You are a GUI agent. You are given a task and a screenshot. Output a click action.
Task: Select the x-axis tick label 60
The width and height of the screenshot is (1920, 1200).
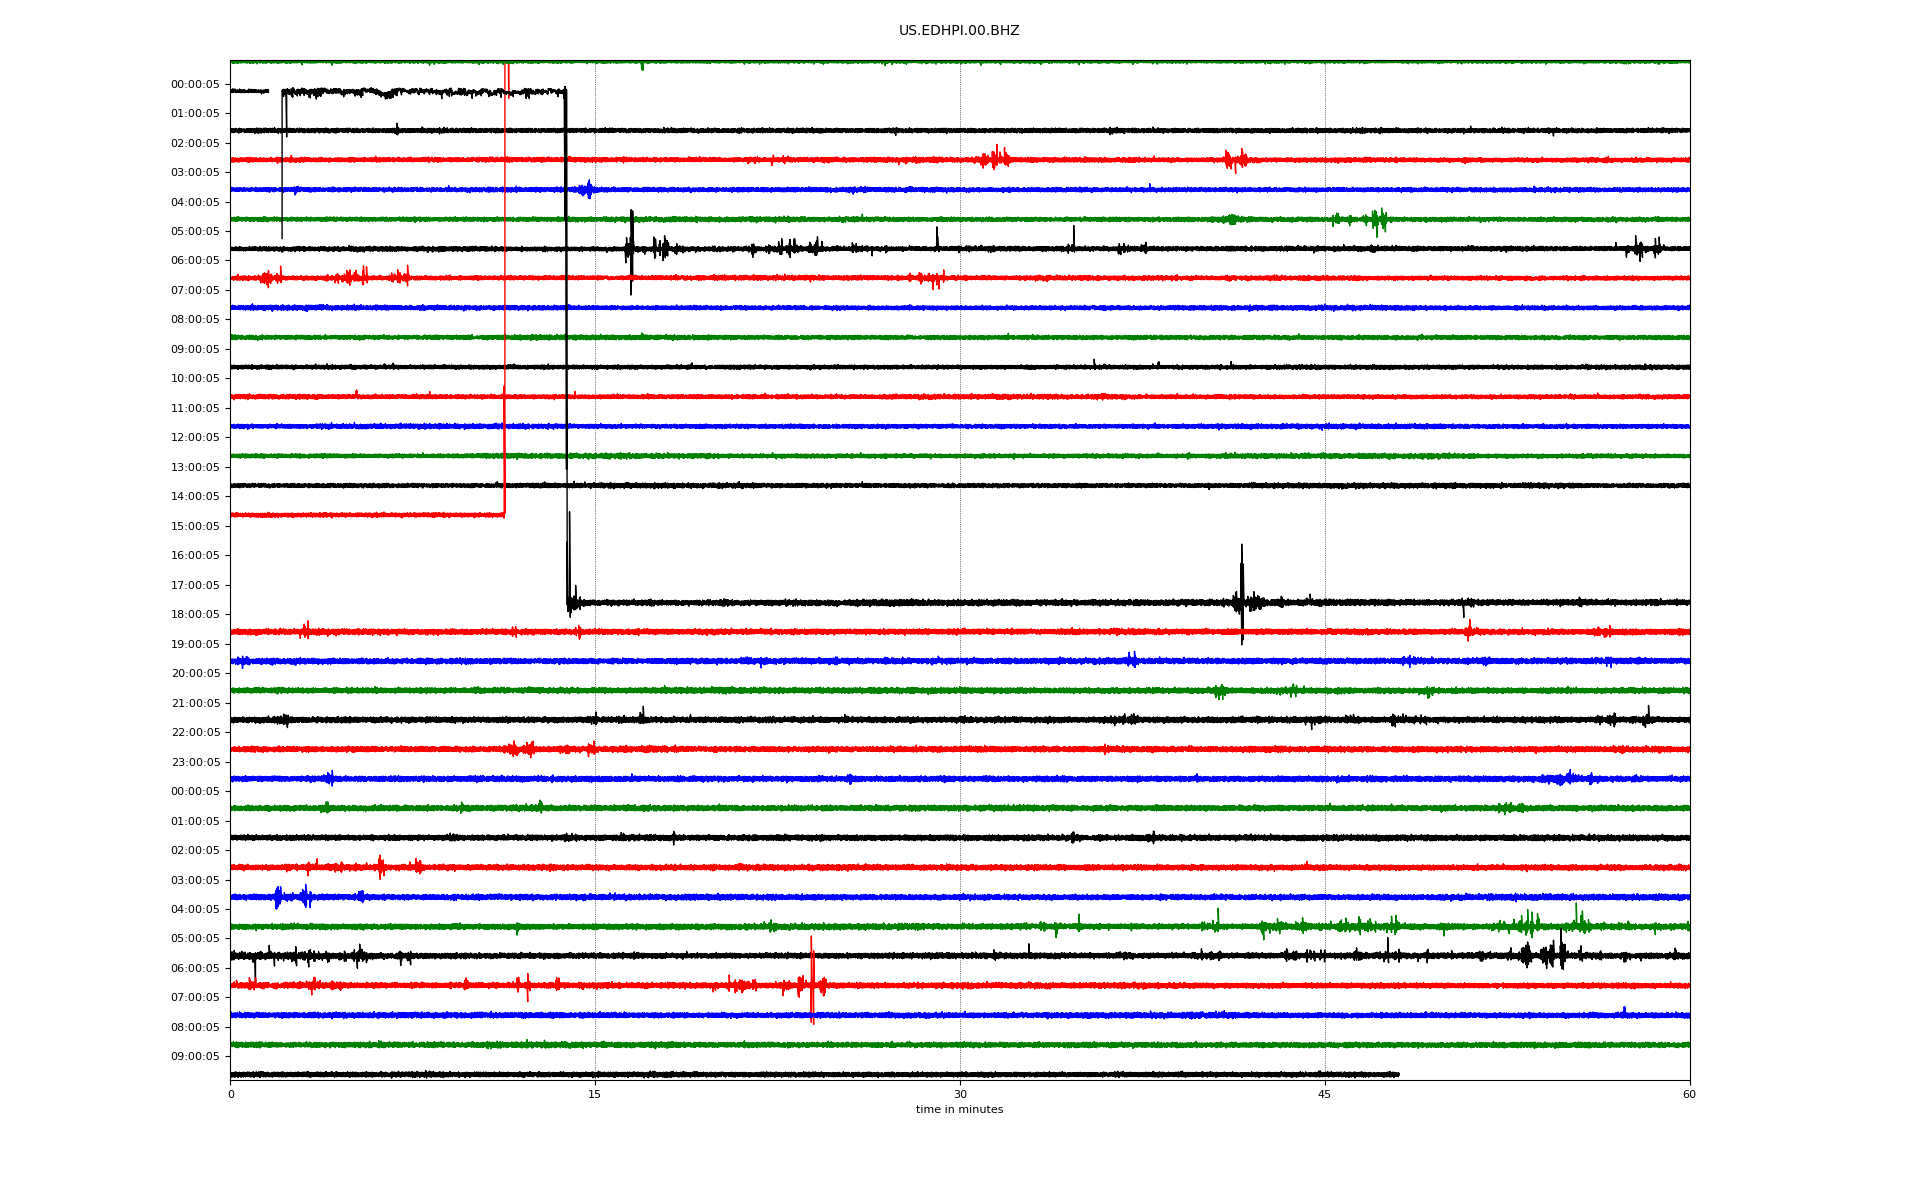click(1689, 1094)
